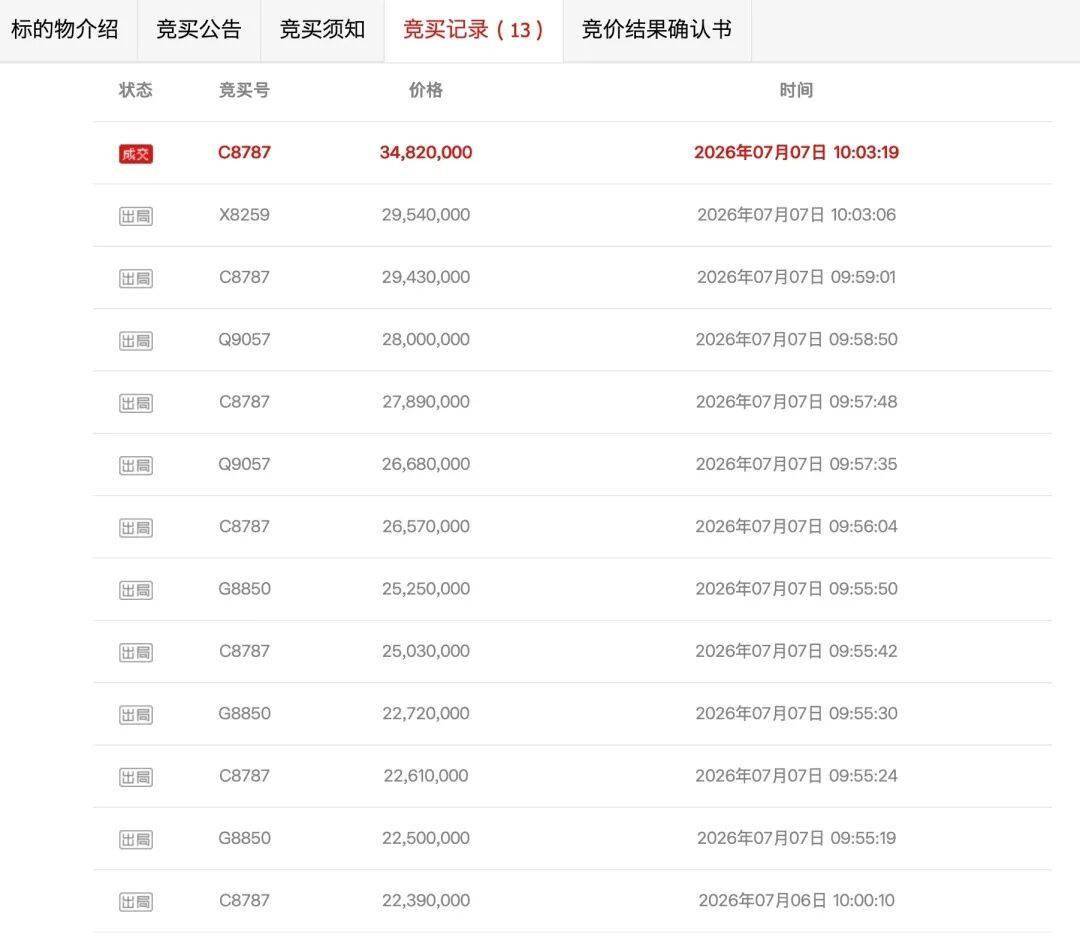The height and width of the screenshot is (947, 1080).
Task: Click 出局 badge beside price 25,030,000
Action: coord(136,652)
